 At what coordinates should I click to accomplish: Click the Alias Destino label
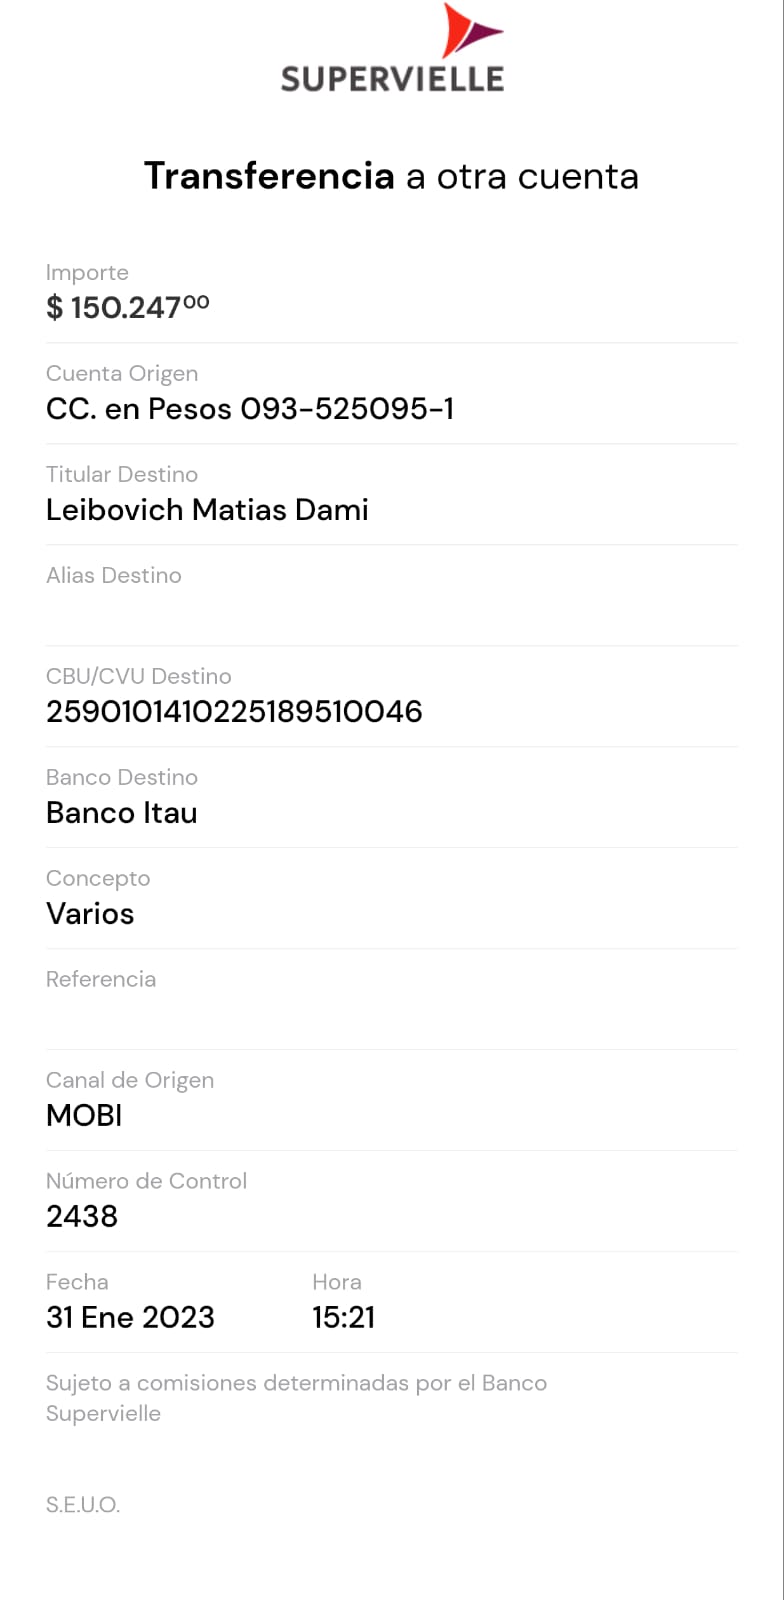pos(114,575)
